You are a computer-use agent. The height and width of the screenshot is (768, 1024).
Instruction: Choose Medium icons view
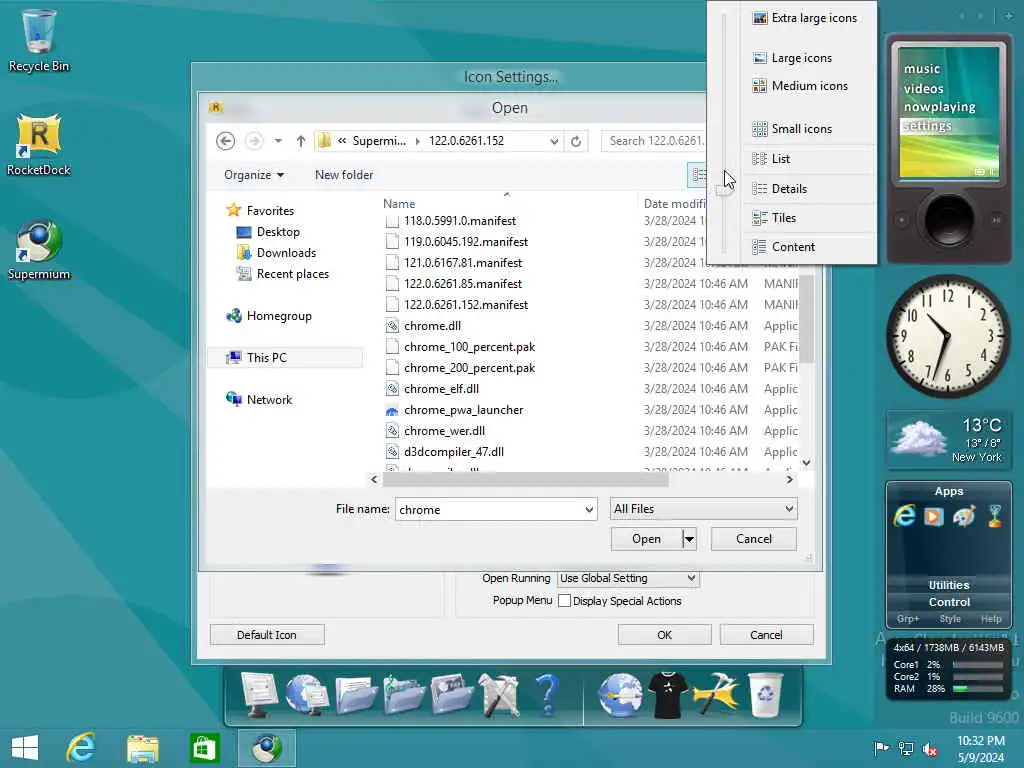(810, 86)
